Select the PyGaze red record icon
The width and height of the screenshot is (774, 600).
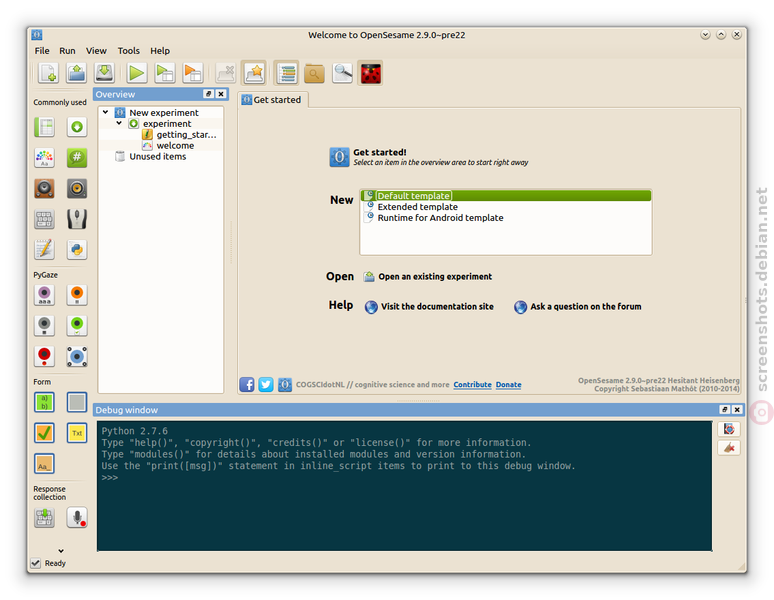[x=44, y=356]
